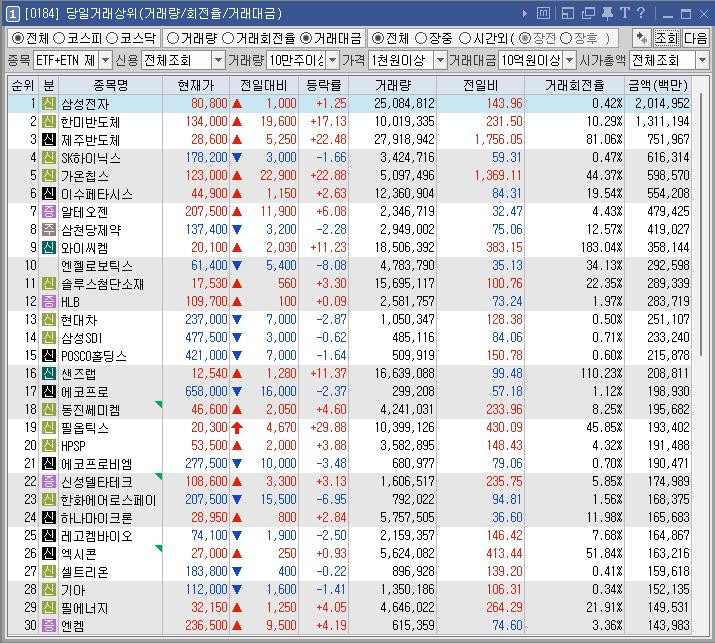Screen dimensions: 715x643
Task: Select the 장후 radio button
Action: [565, 38]
